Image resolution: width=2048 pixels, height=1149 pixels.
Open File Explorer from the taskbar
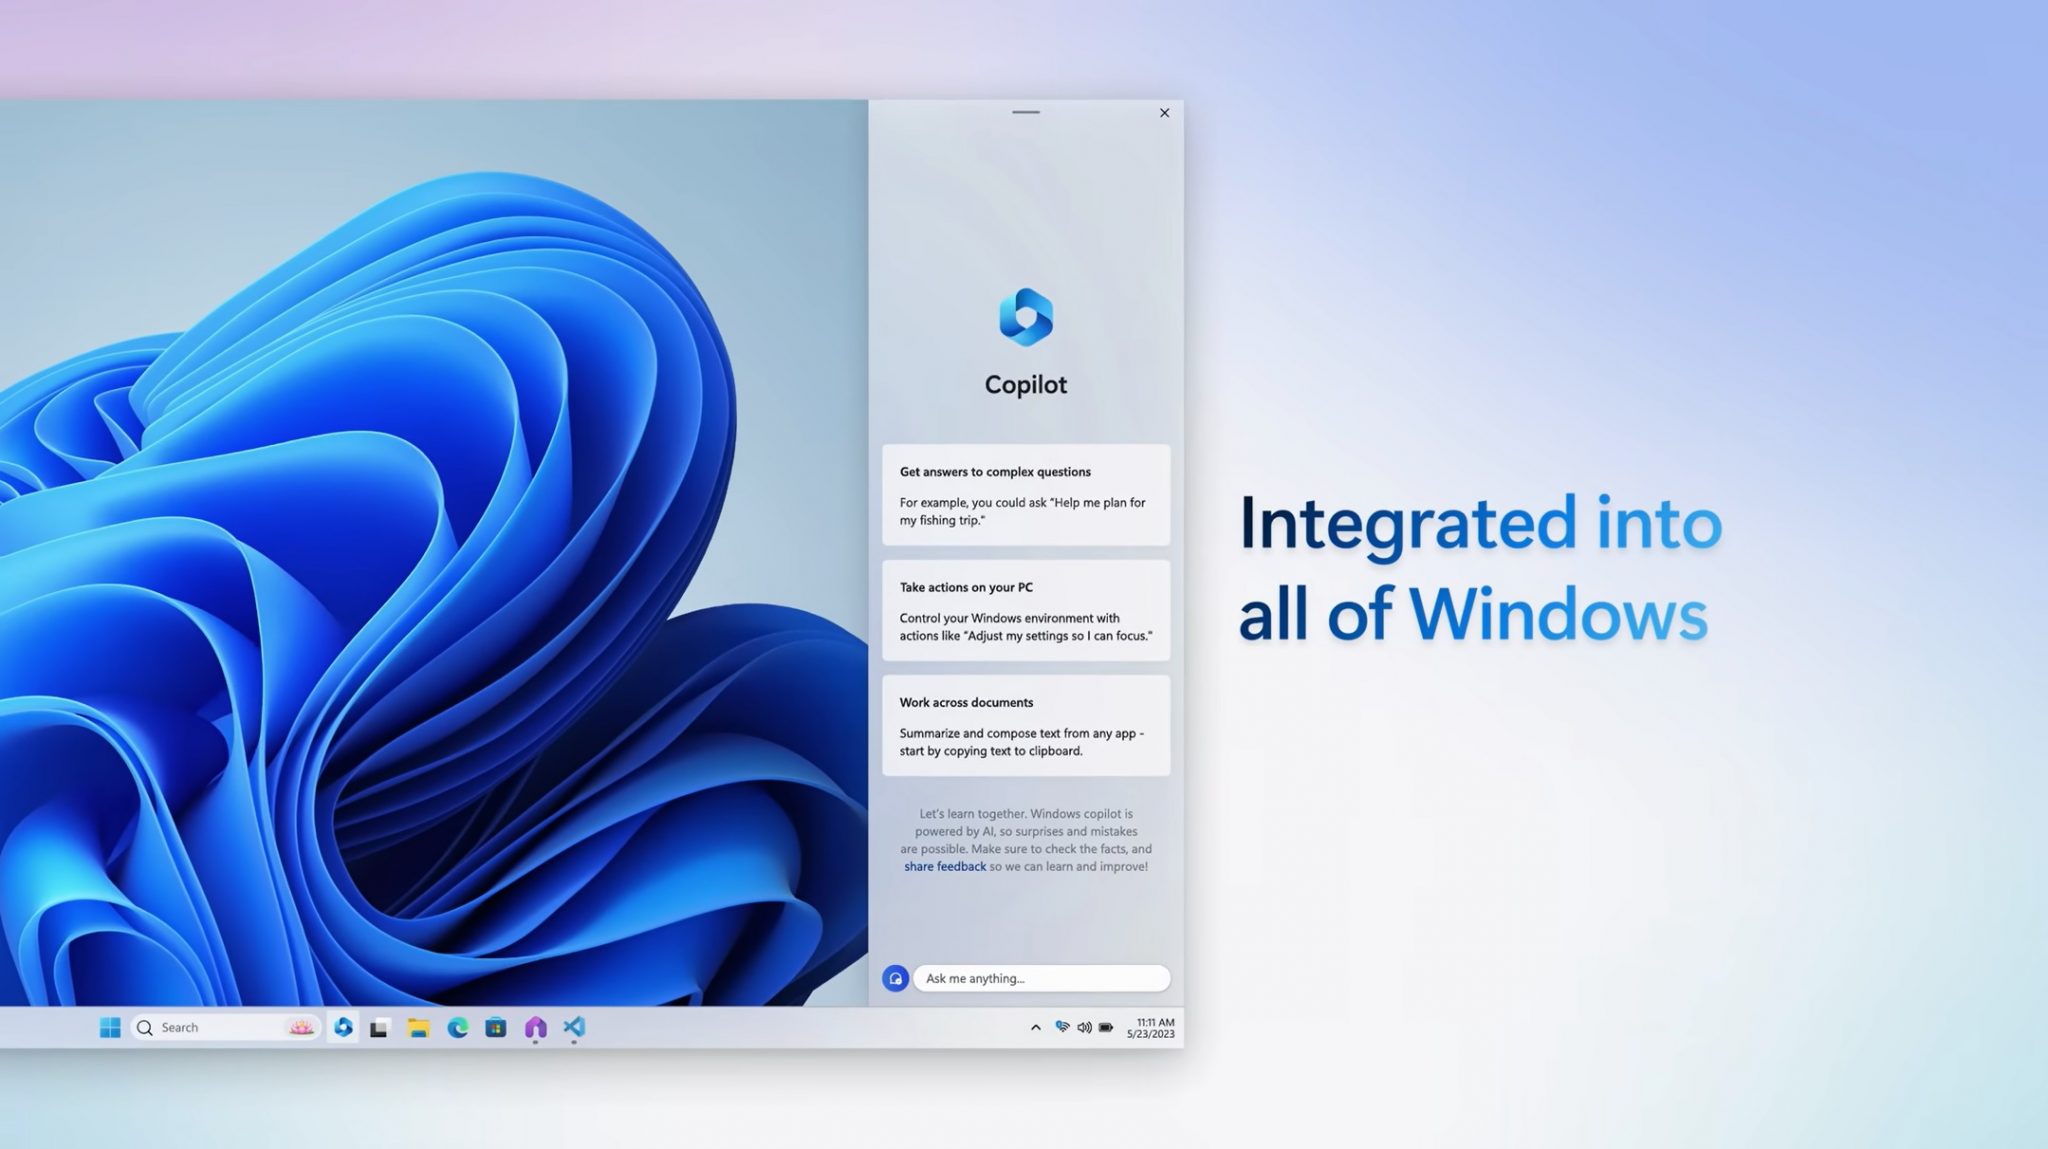click(x=419, y=1027)
